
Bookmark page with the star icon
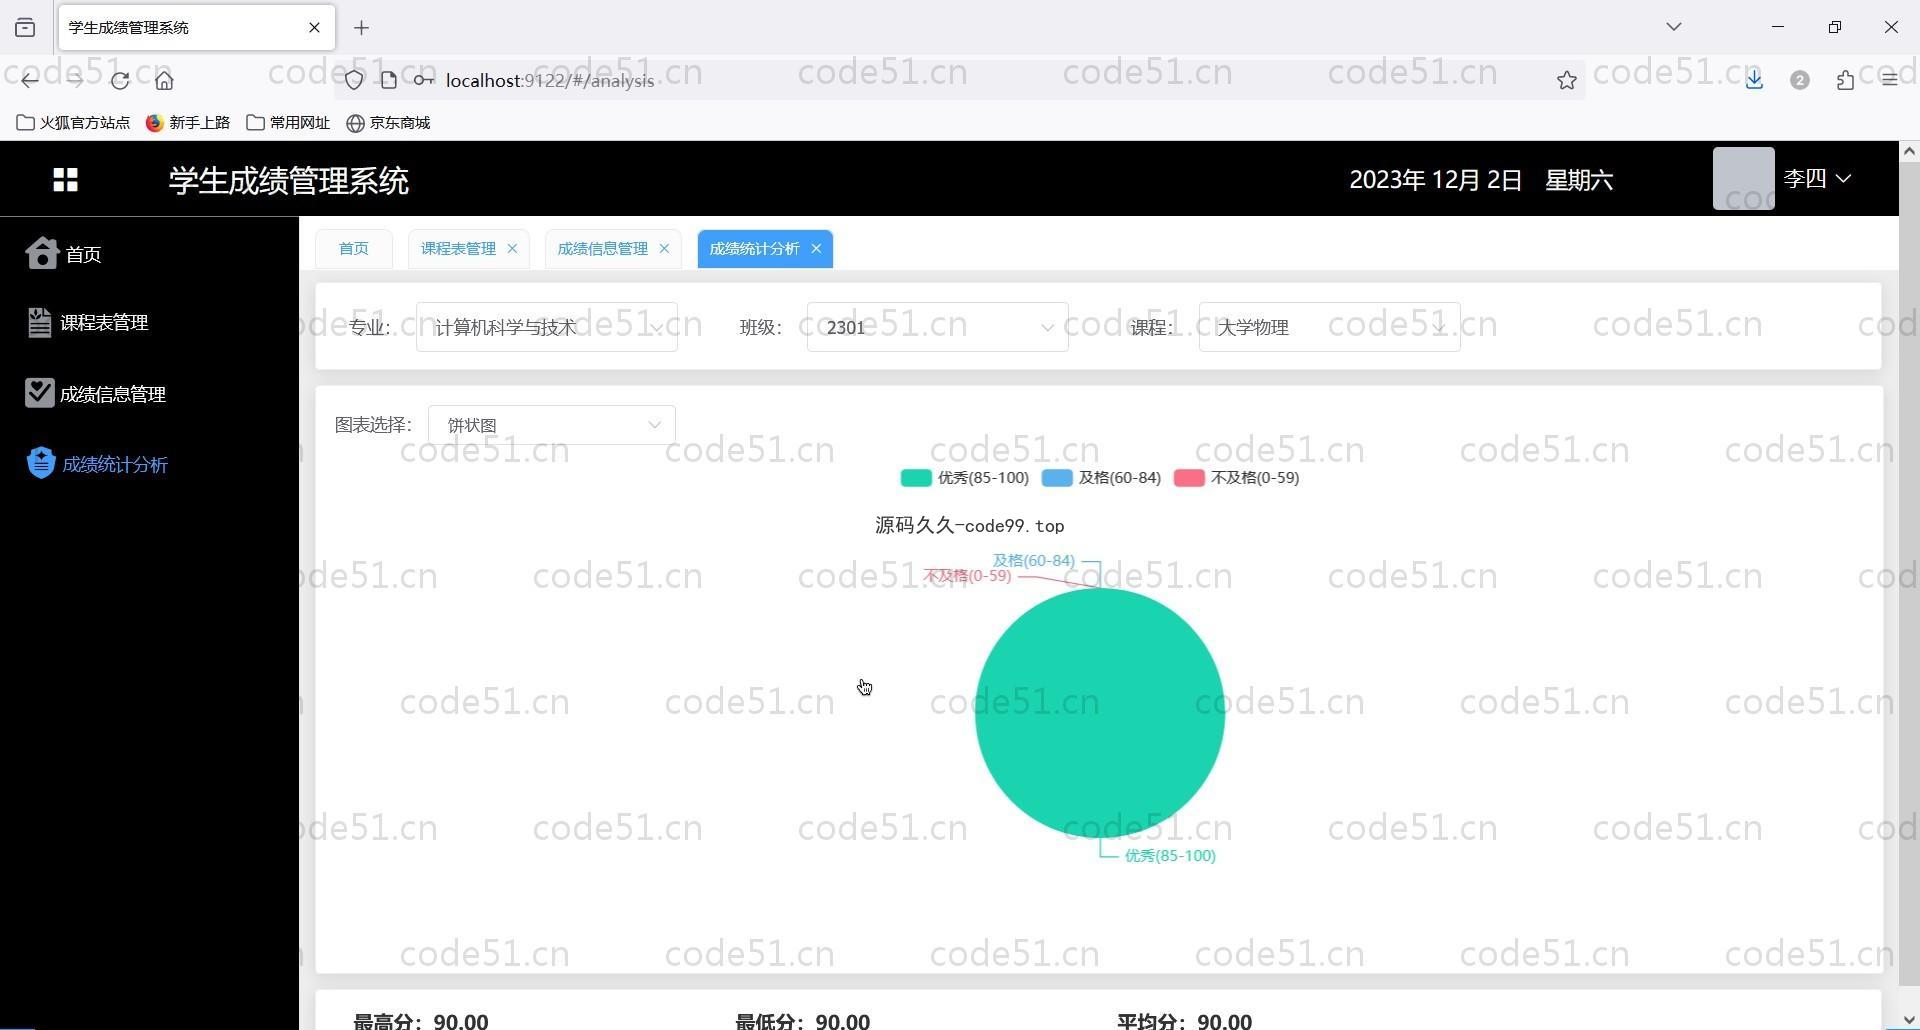pyautogui.click(x=1567, y=80)
